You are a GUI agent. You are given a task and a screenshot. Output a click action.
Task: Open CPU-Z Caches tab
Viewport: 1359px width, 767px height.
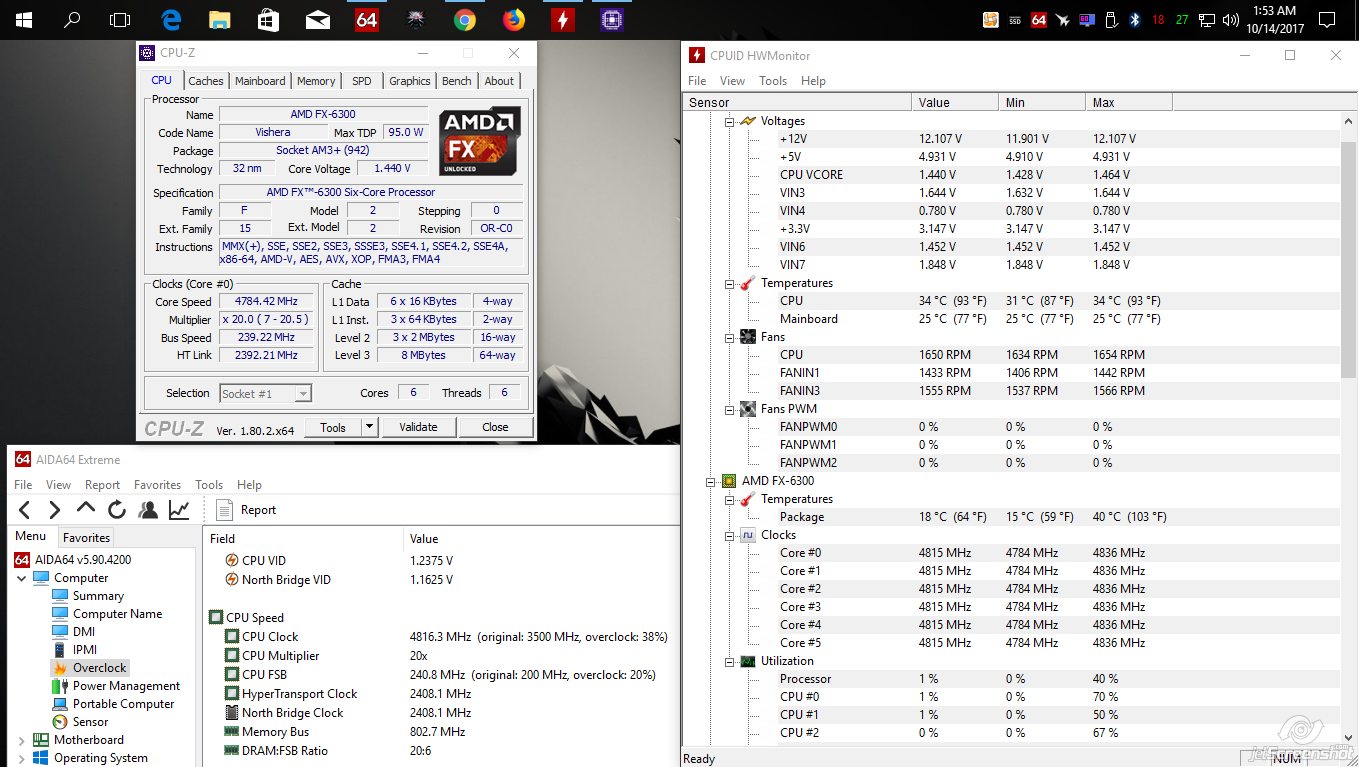coord(206,81)
